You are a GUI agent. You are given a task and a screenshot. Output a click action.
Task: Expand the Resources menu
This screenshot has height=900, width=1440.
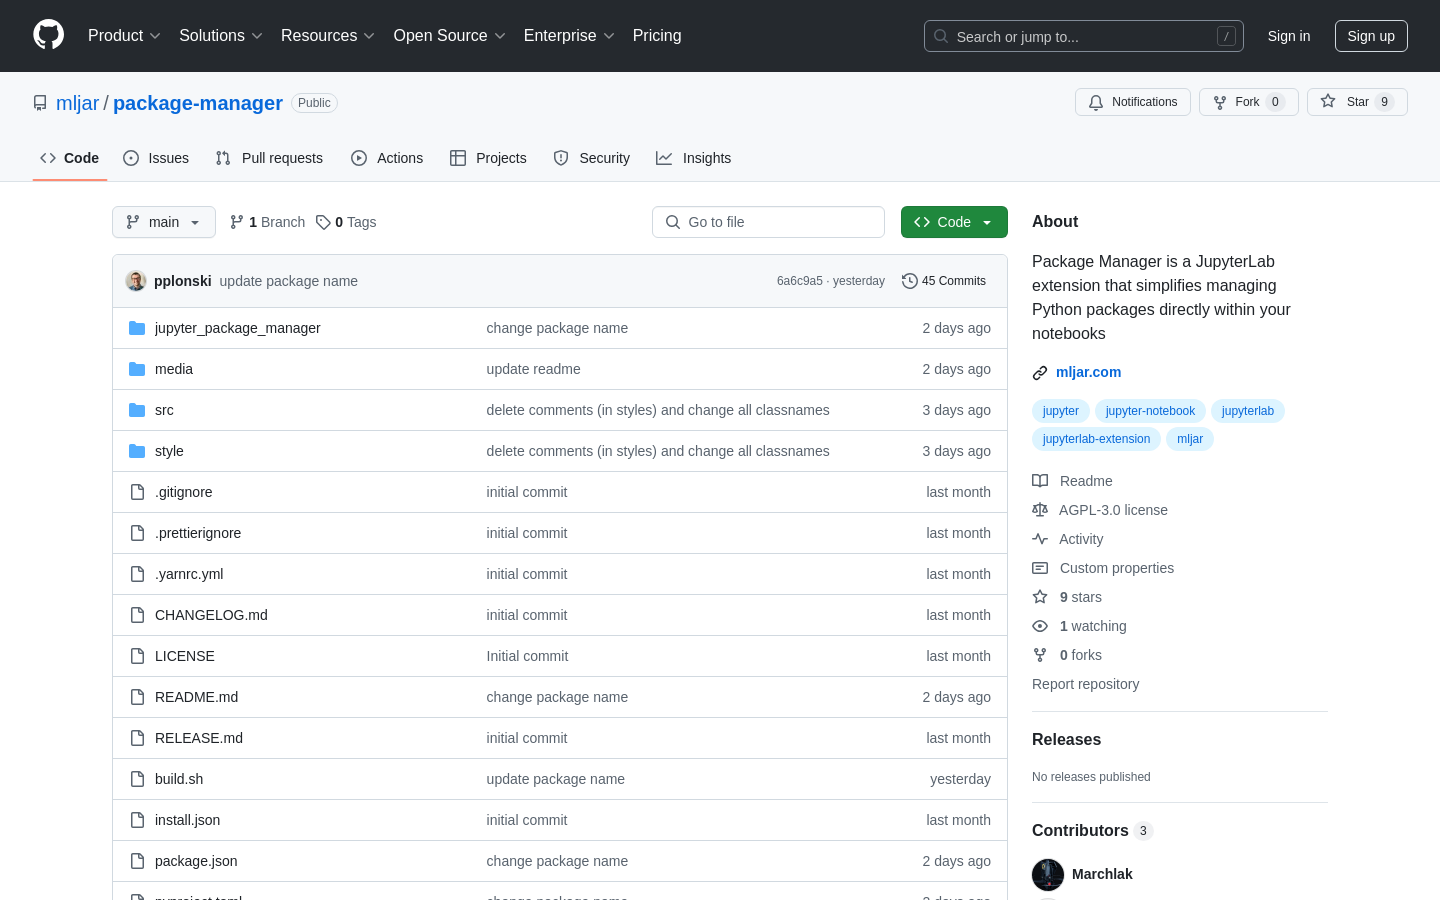(328, 36)
